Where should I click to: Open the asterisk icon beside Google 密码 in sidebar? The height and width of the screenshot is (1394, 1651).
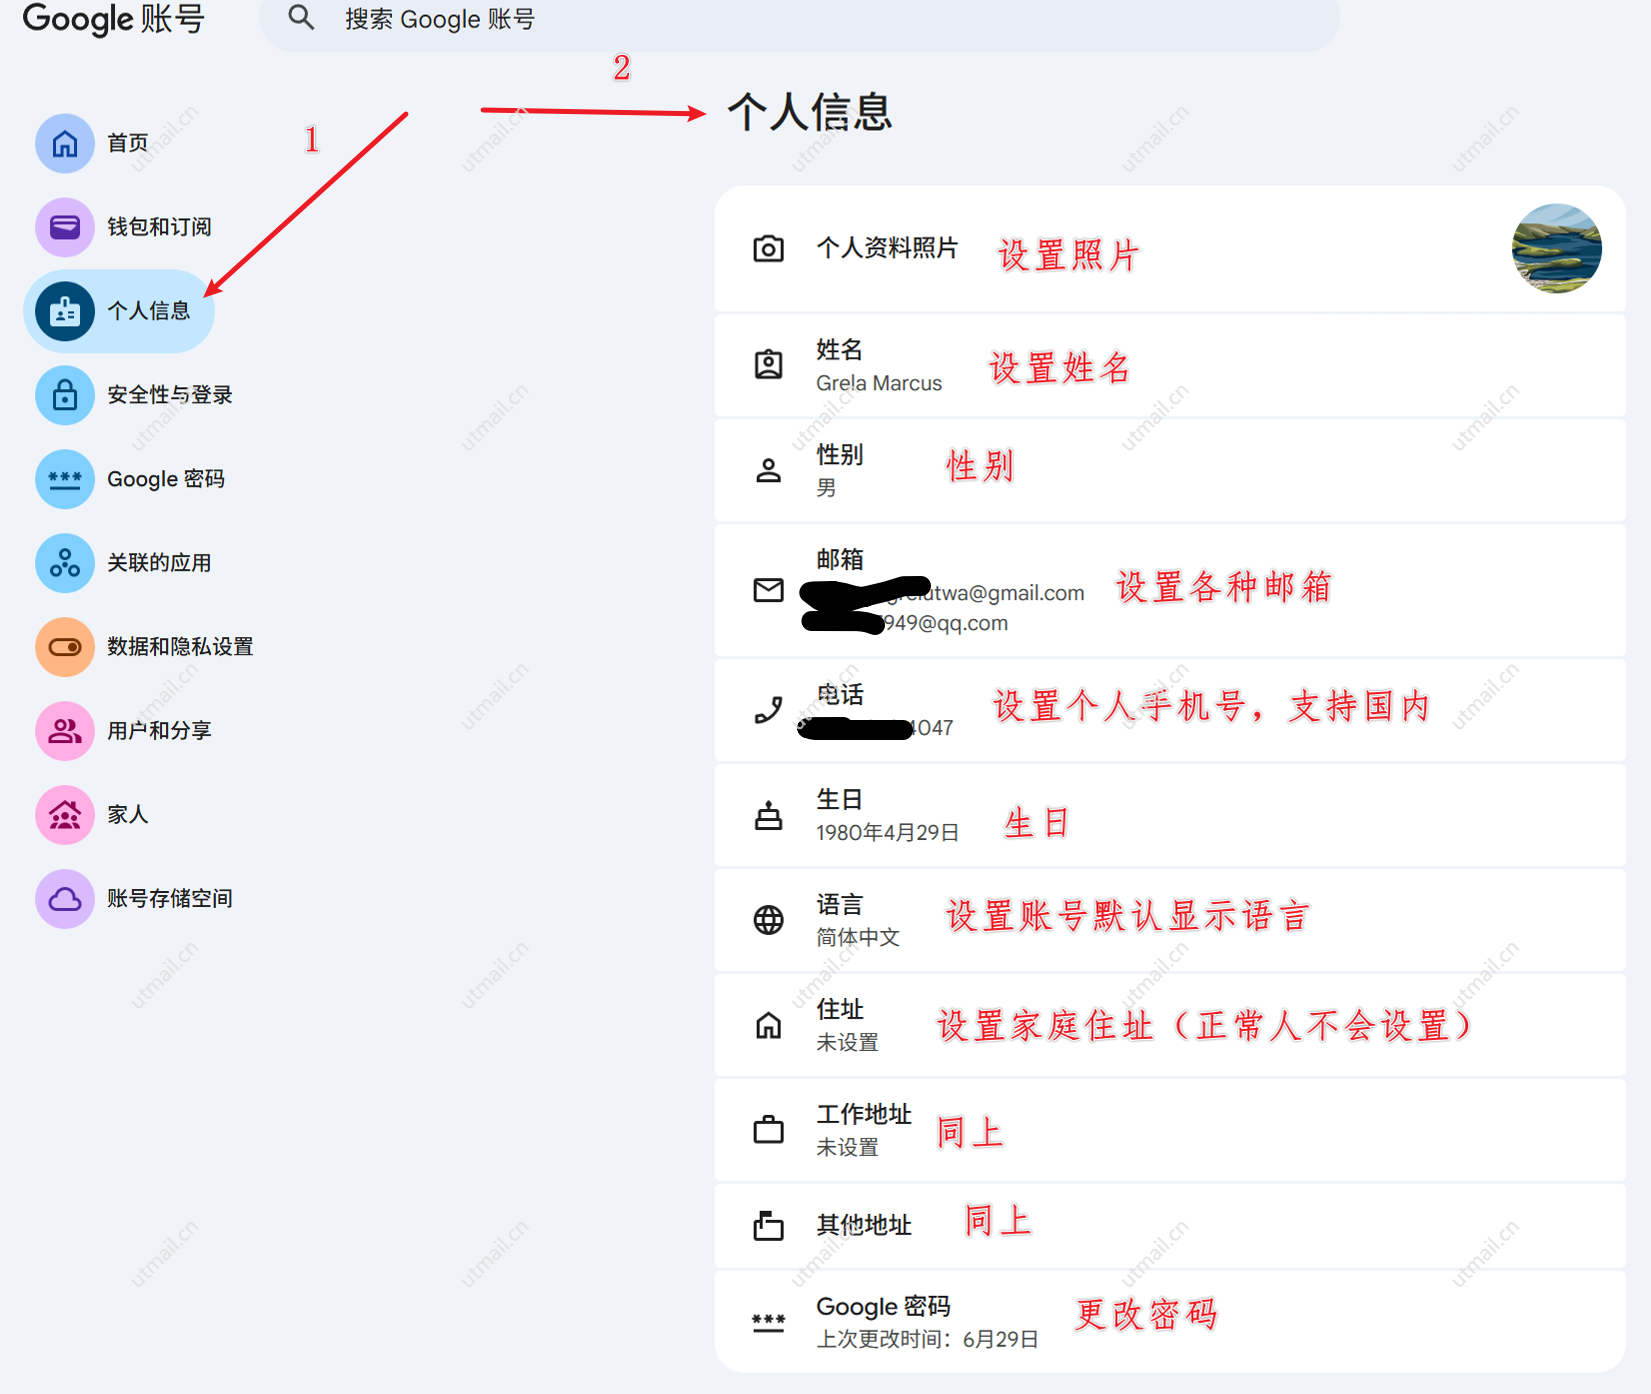(x=65, y=479)
